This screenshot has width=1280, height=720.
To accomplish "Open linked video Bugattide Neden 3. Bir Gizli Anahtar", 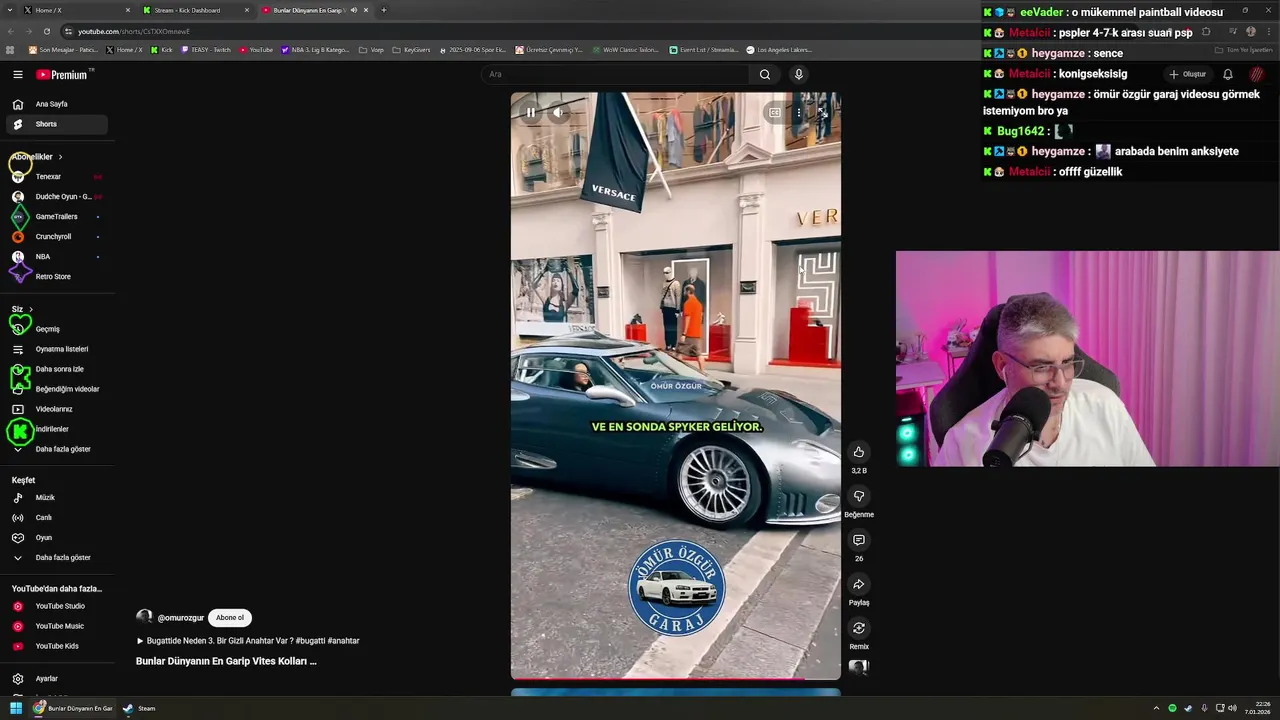I will tap(248, 641).
